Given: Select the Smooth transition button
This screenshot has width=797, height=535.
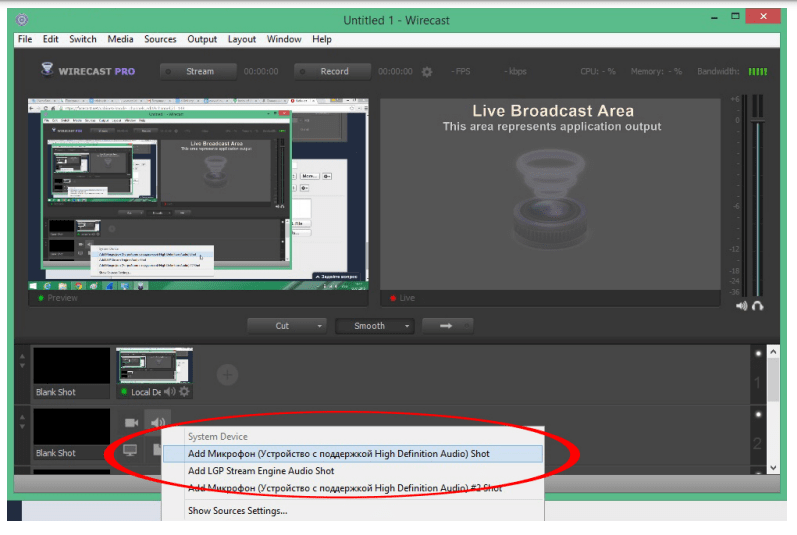Looking at the screenshot, I should tap(370, 326).
